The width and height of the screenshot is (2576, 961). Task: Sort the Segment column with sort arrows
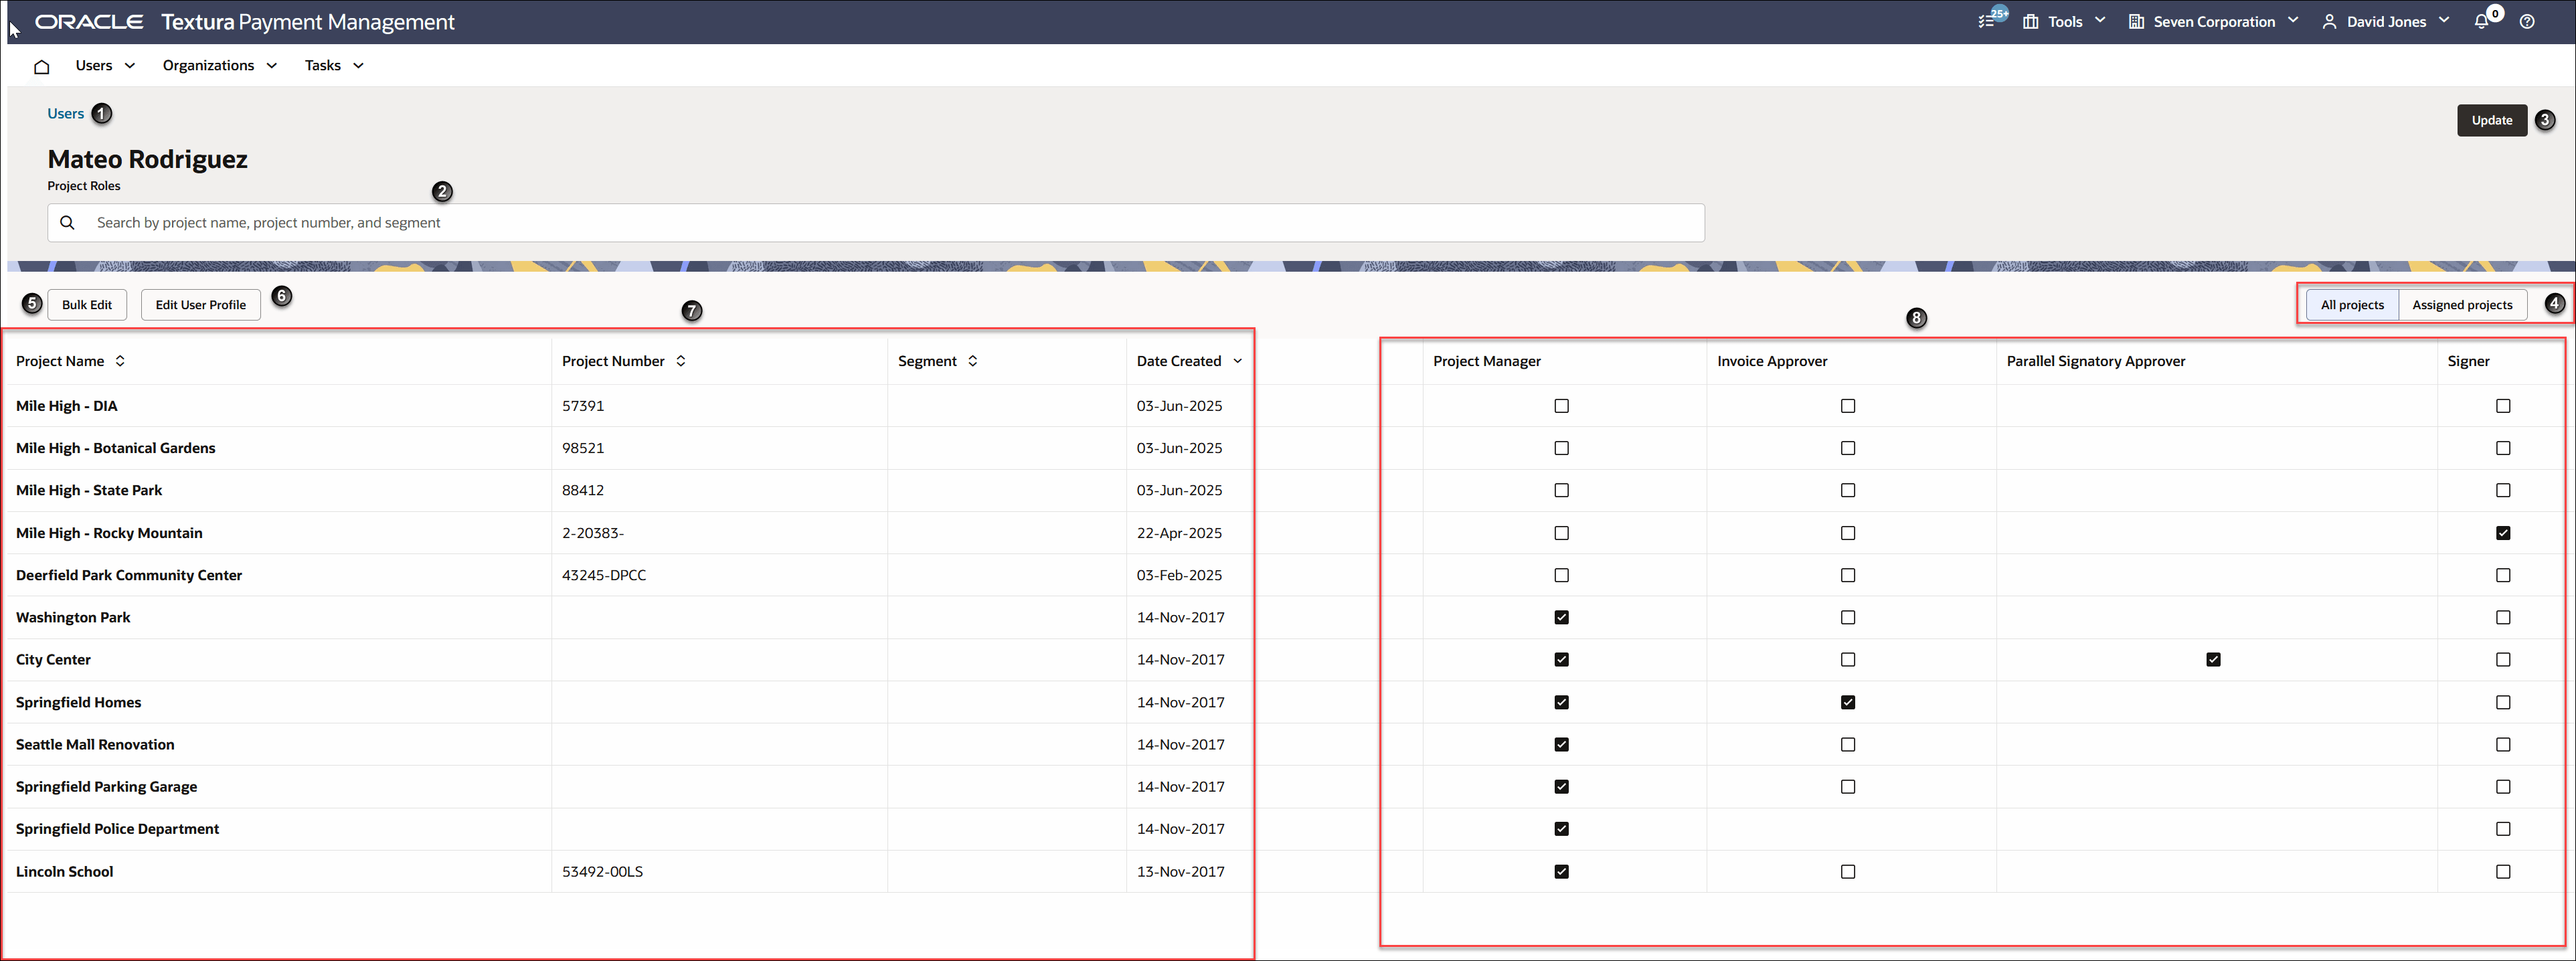pyautogui.click(x=973, y=361)
